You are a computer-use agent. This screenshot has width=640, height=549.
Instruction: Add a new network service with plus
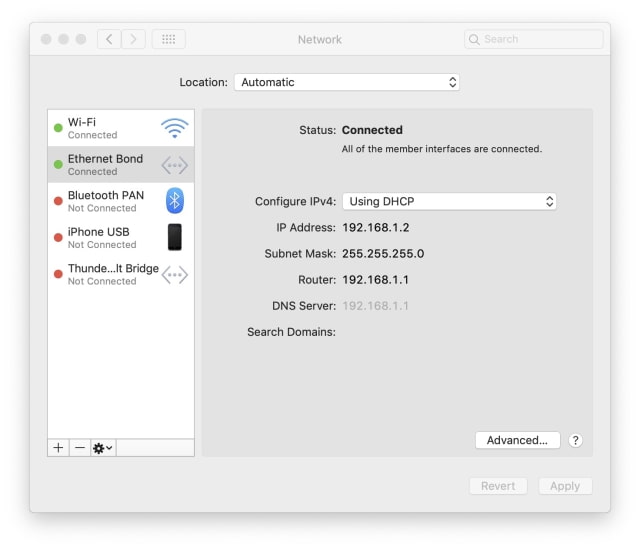[59, 448]
